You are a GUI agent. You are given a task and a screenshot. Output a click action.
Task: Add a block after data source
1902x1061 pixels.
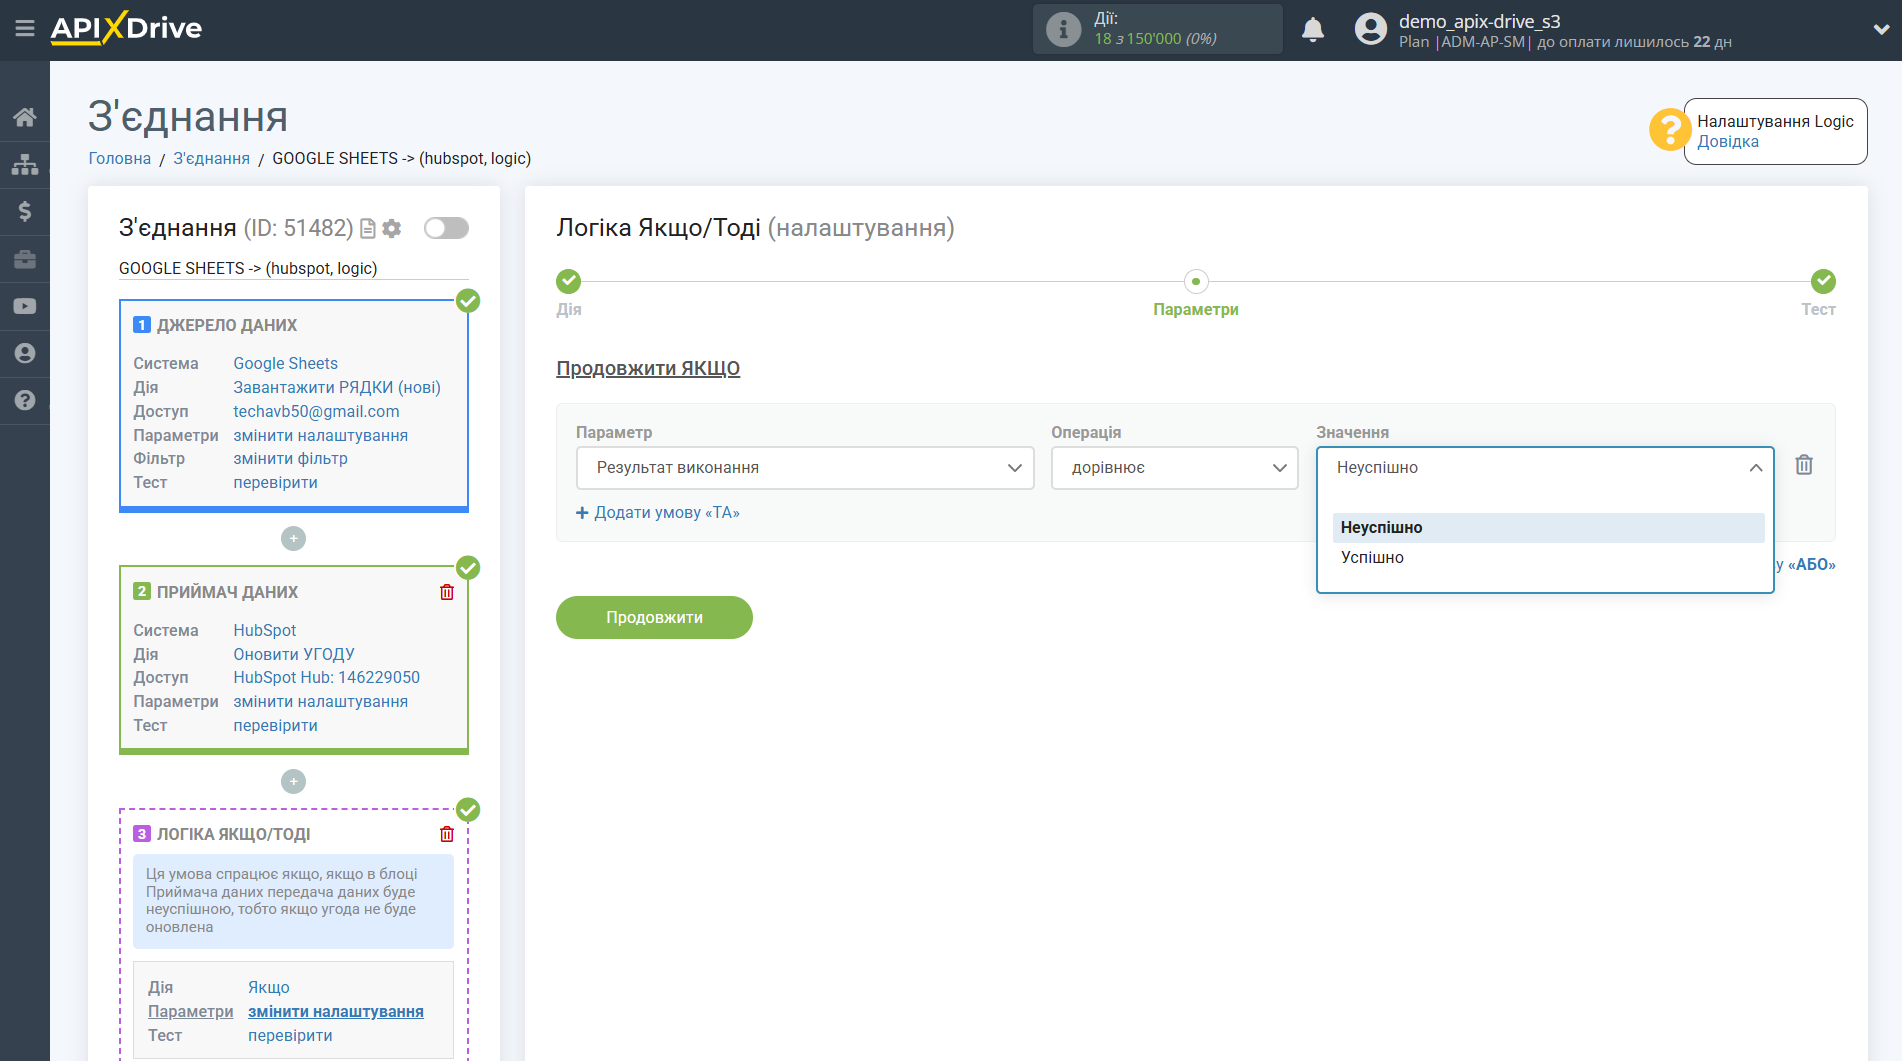(293, 538)
